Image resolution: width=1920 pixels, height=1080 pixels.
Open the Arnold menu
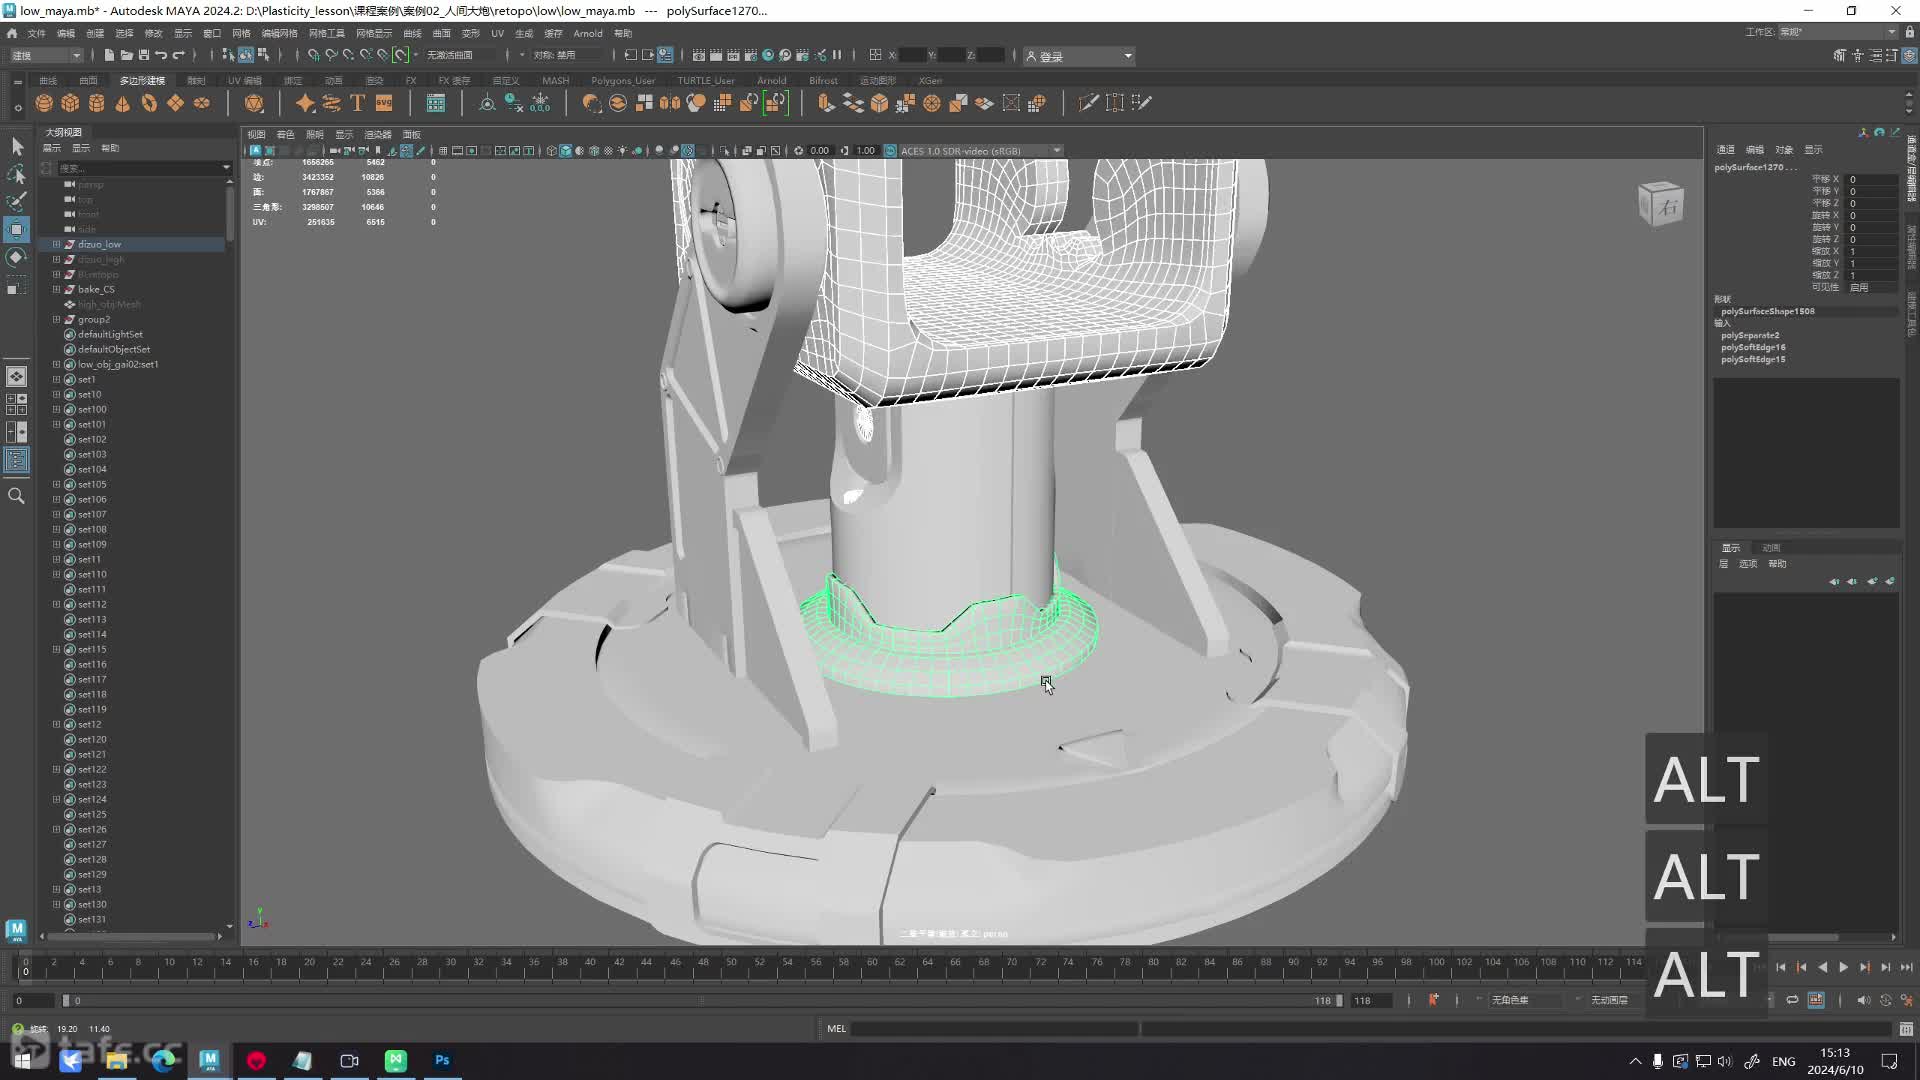coord(588,33)
